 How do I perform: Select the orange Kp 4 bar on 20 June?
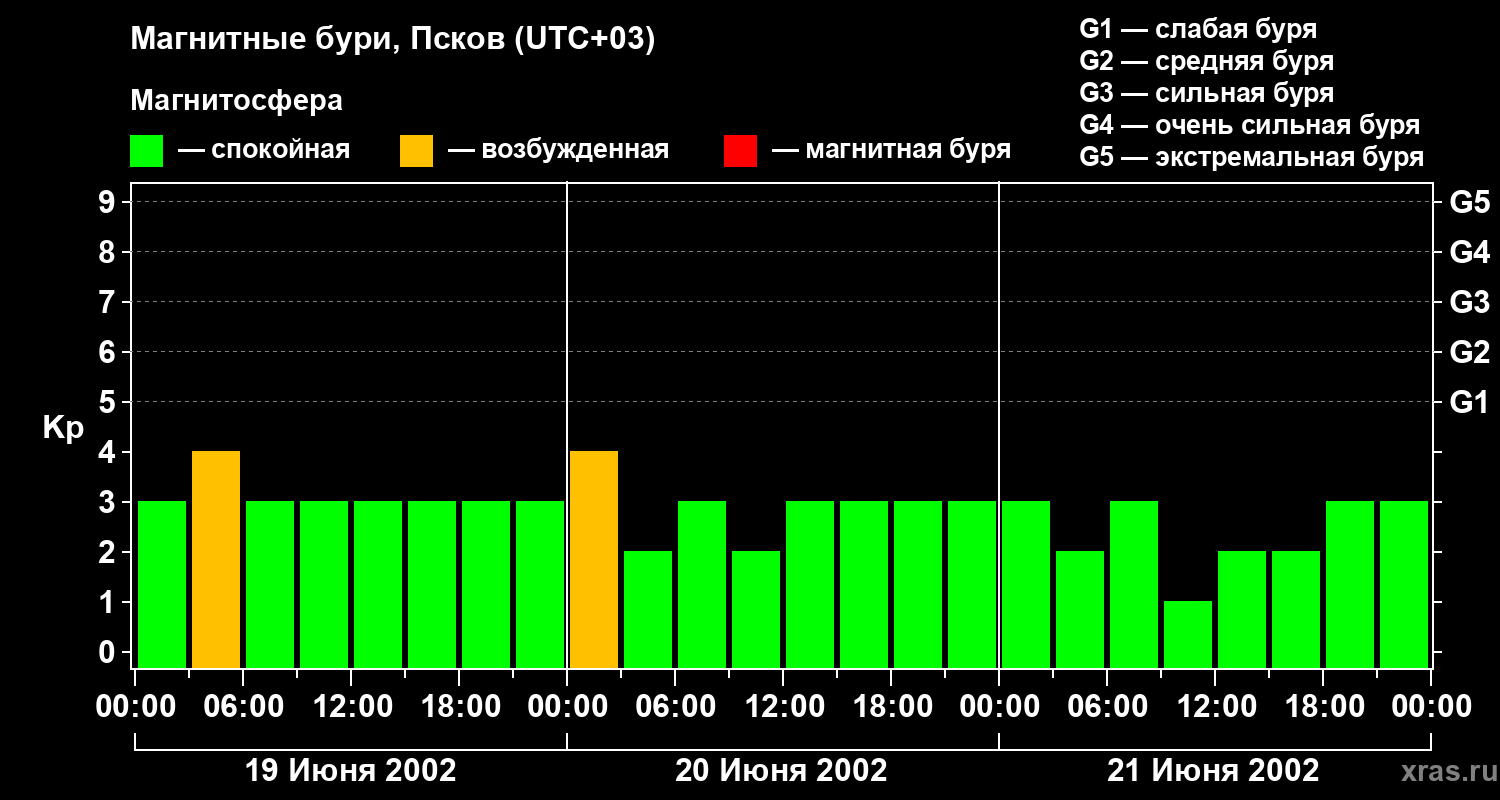tap(594, 560)
